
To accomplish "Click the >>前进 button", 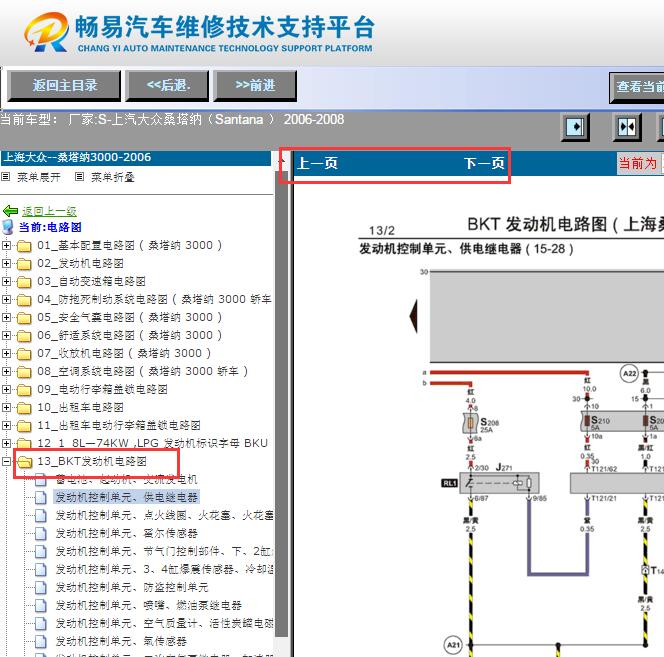I will (x=255, y=86).
